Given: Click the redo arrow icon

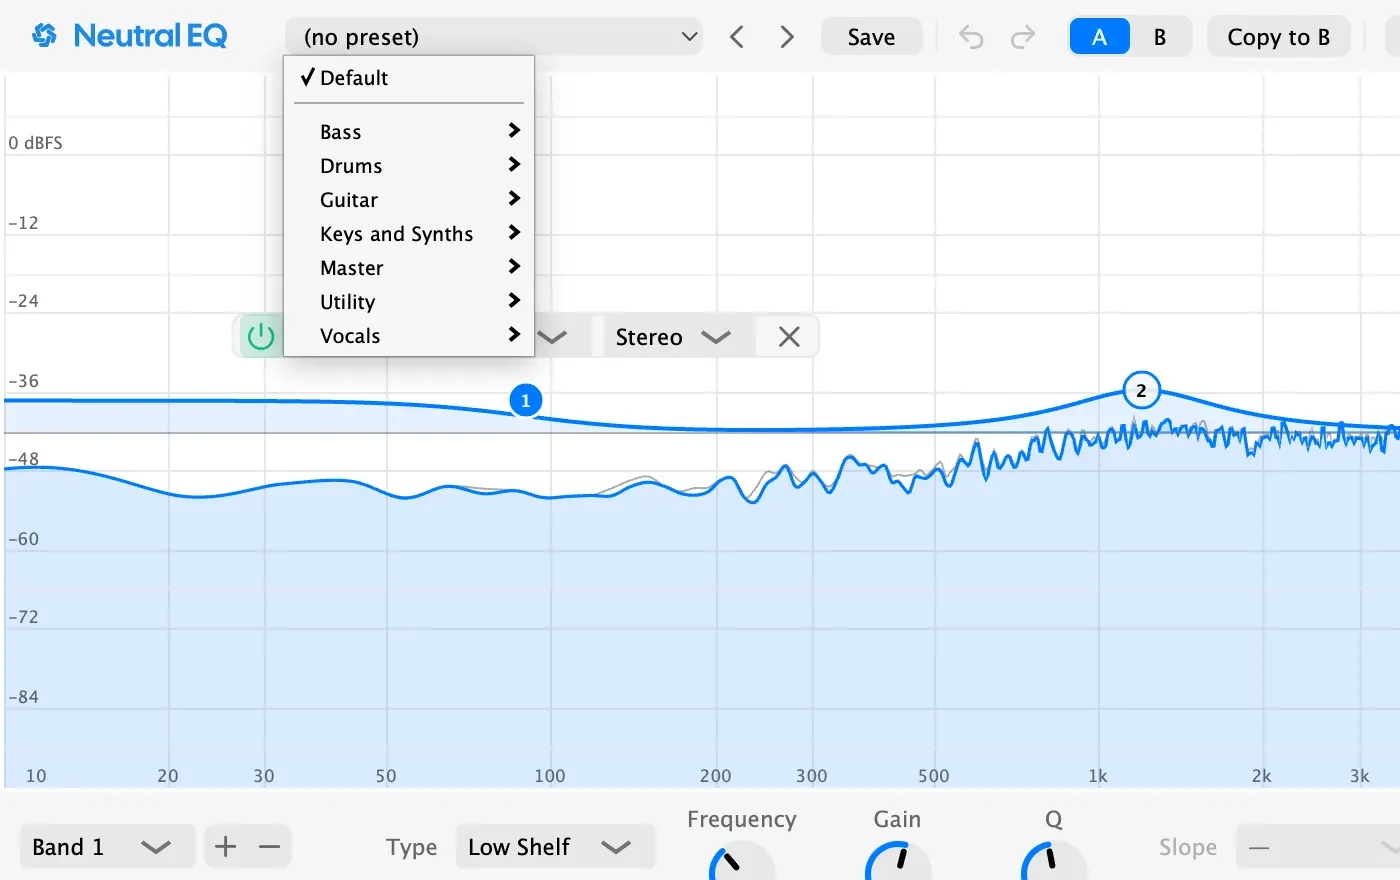Looking at the screenshot, I should 1022,37.
